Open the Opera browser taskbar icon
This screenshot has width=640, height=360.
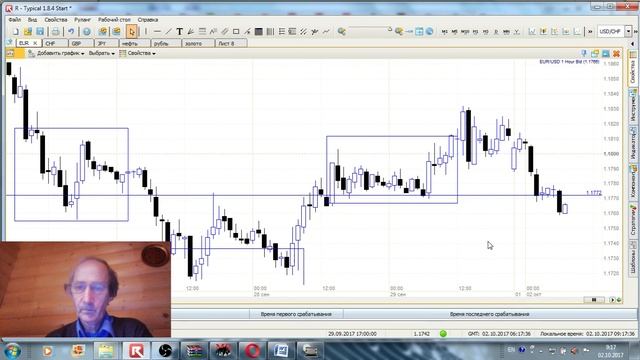(x=252, y=351)
